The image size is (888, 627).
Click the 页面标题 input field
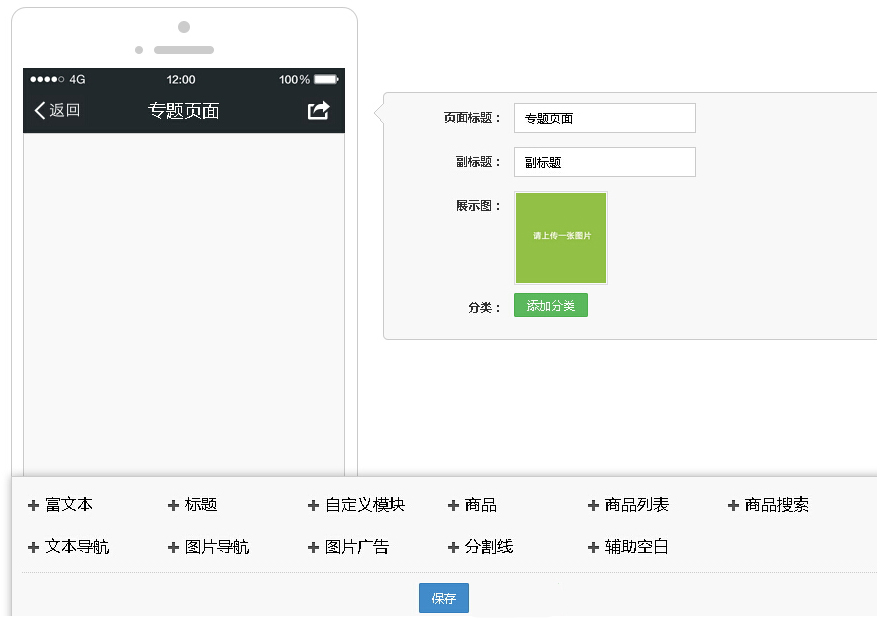[x=604, y=118]
